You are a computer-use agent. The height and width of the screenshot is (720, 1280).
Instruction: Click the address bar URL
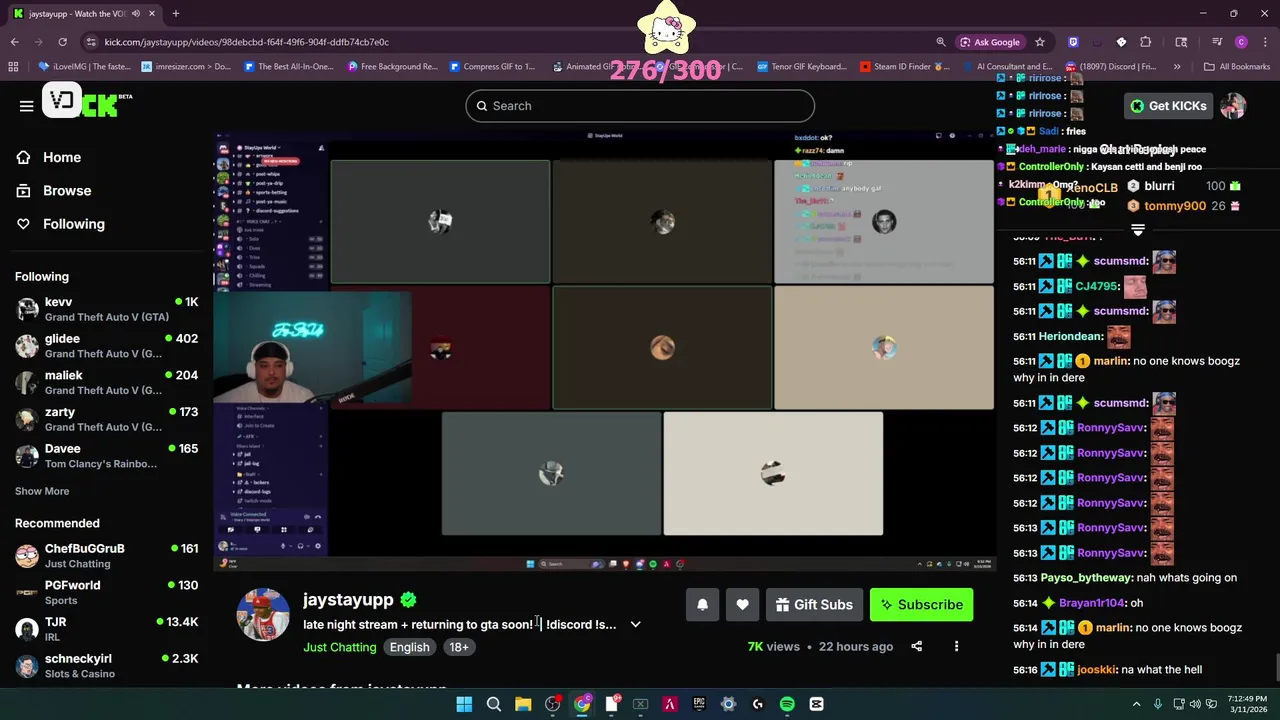tap(247, 42)
